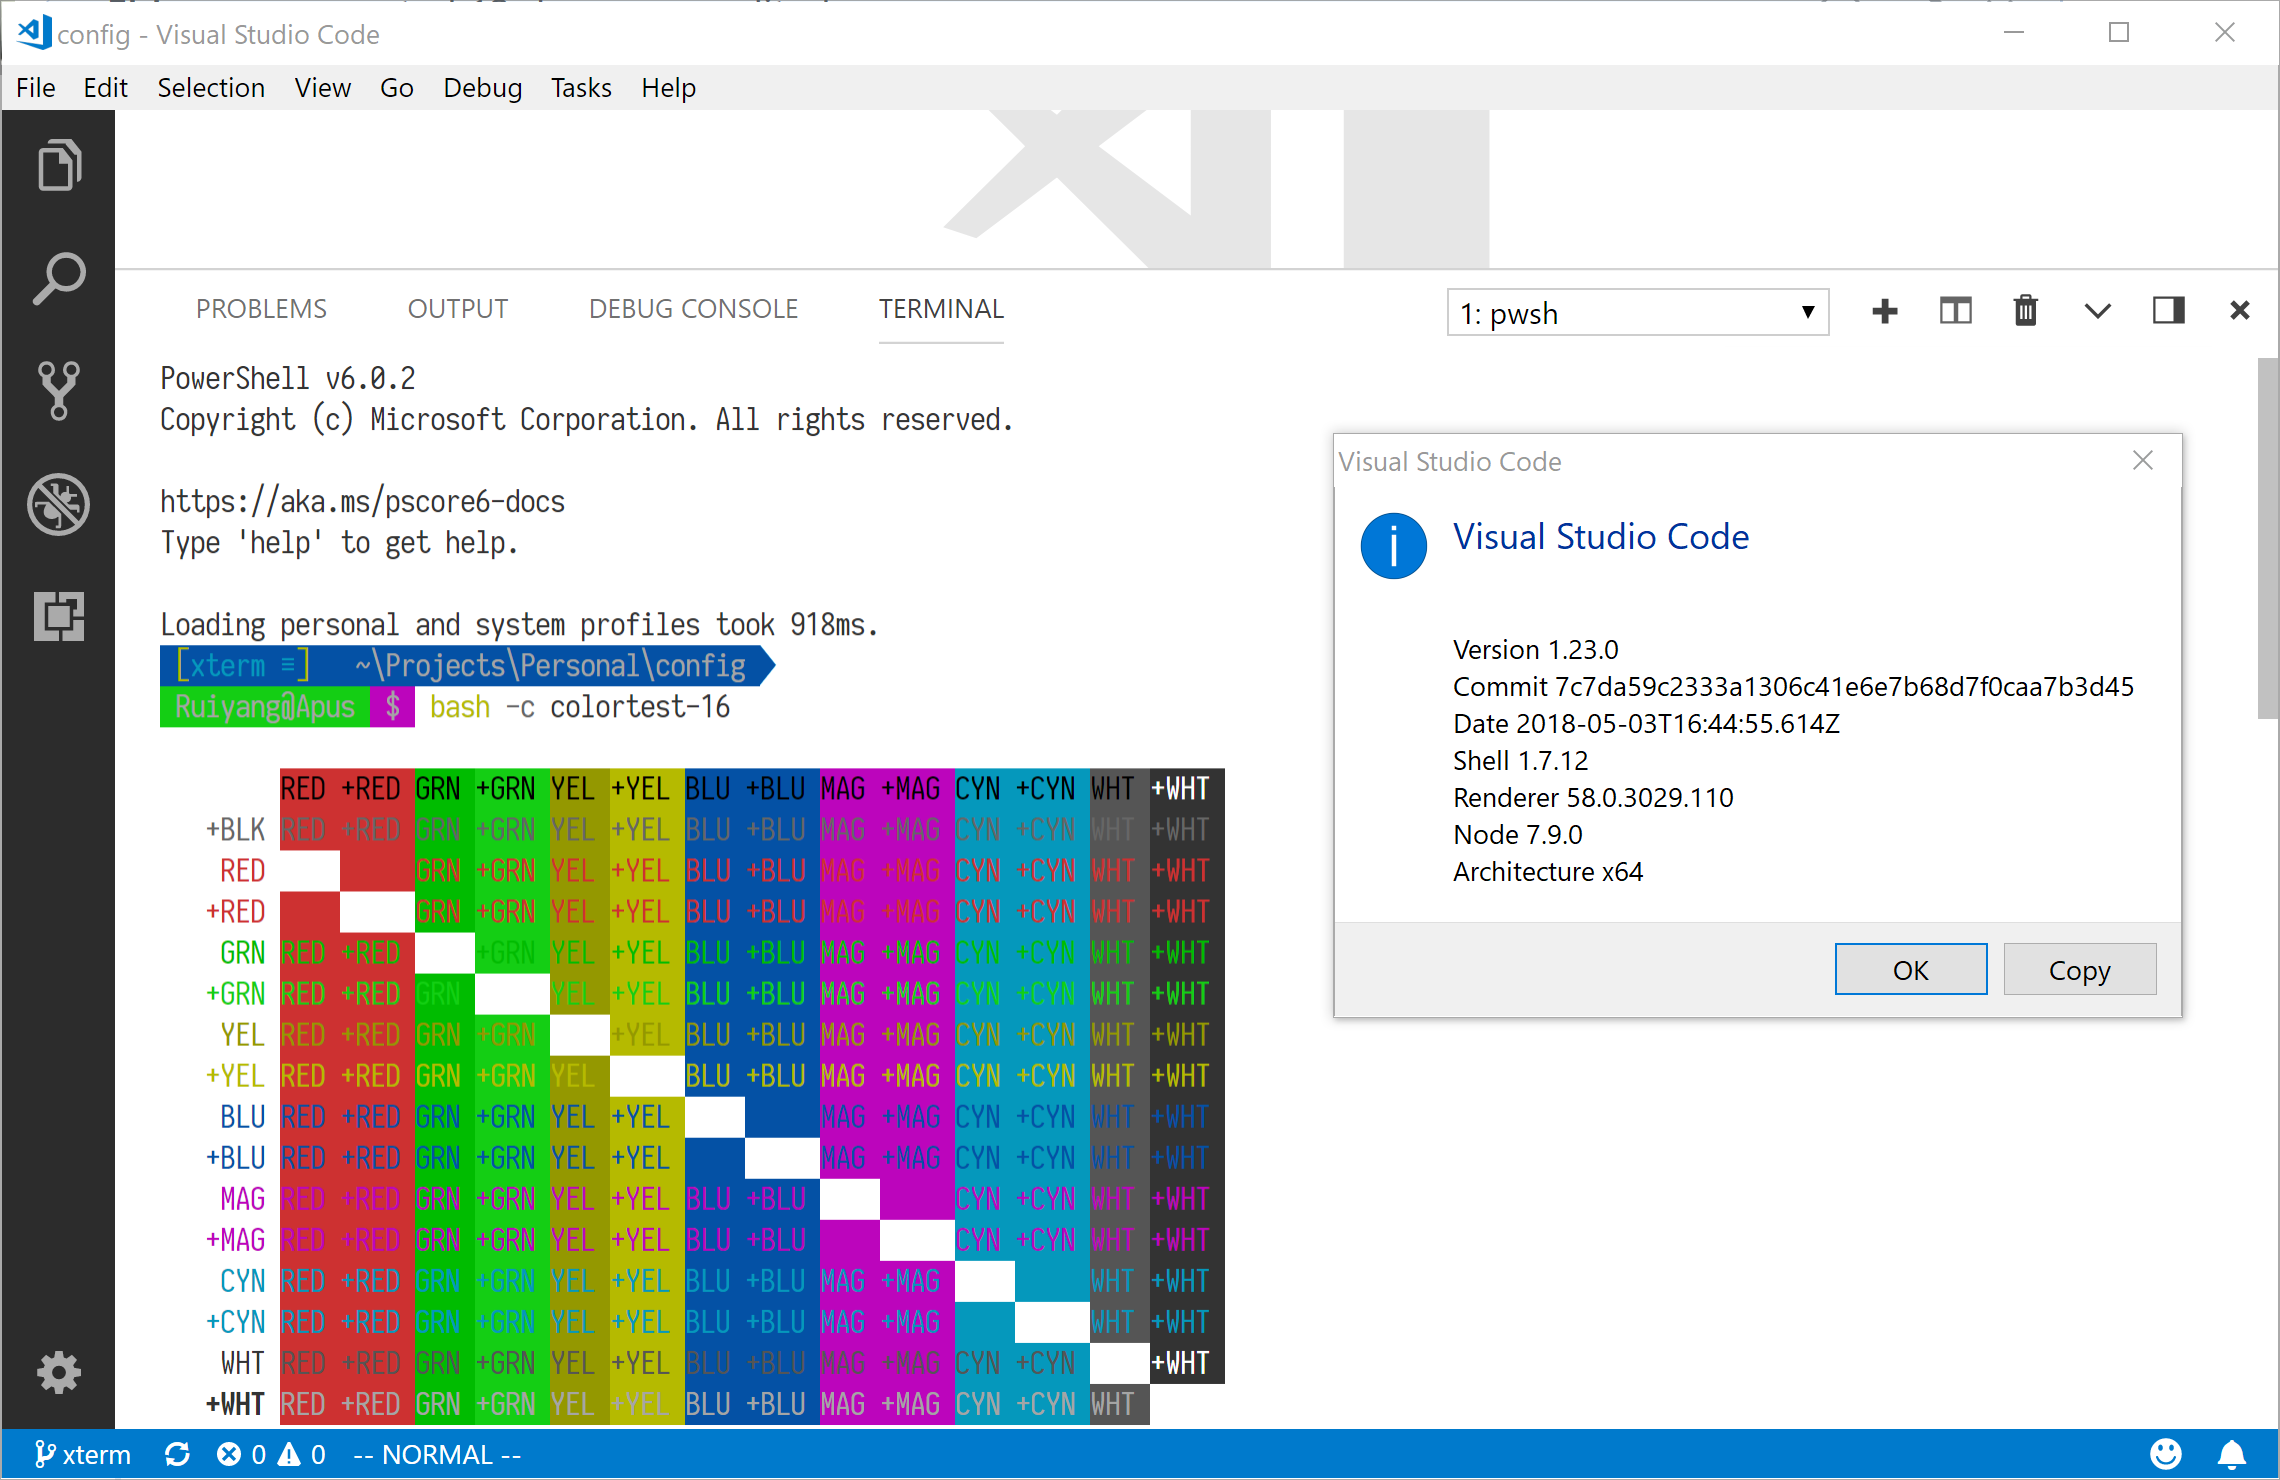Split the terminal pane

click(1955, 311)
